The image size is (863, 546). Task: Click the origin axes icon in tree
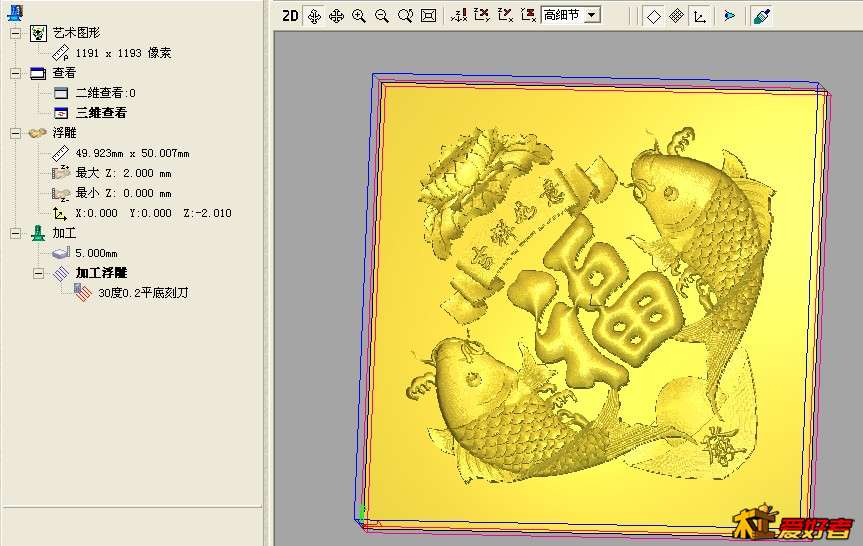pos(60,214)
